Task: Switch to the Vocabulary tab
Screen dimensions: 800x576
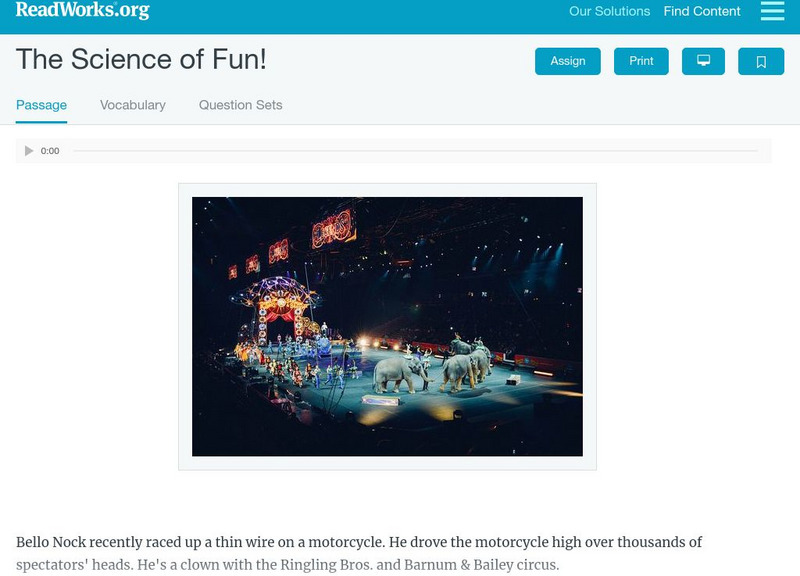Action: coord(133,105)
